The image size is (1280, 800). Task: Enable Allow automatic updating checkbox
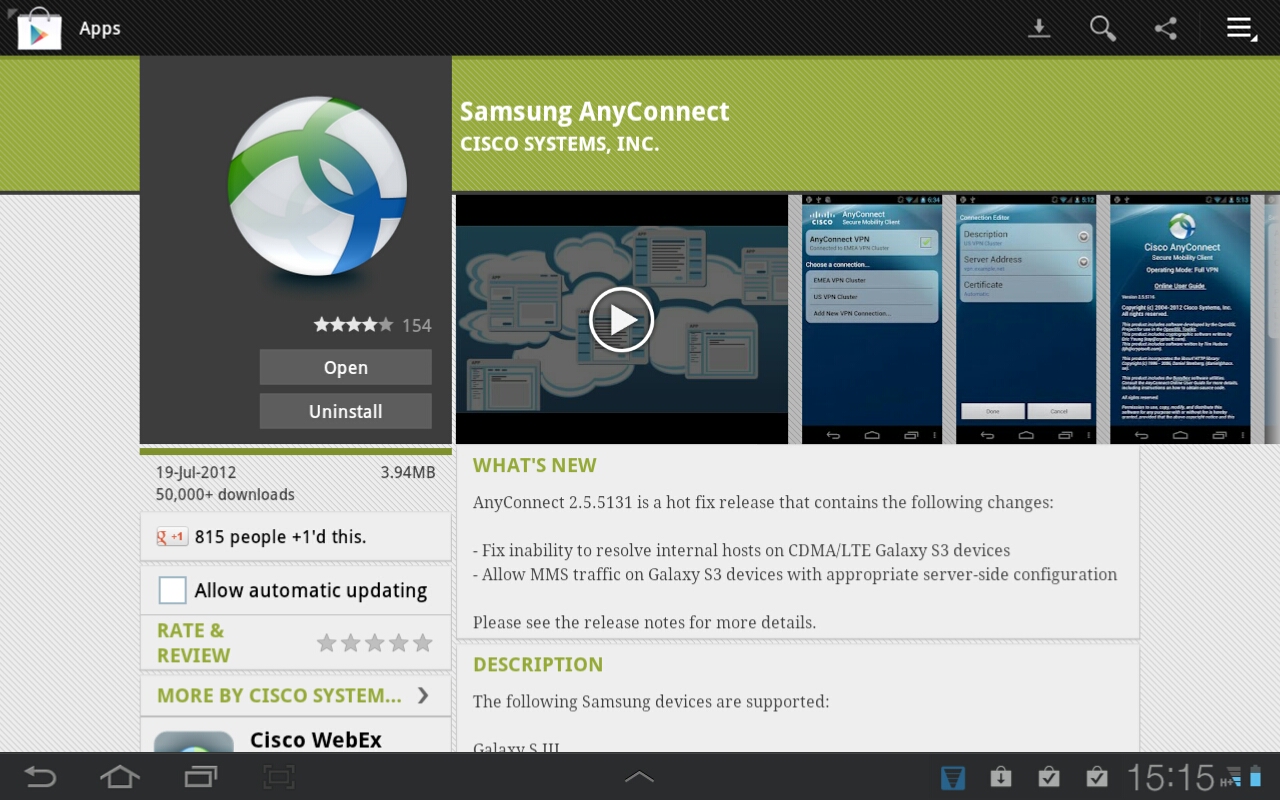click(173, 591)
